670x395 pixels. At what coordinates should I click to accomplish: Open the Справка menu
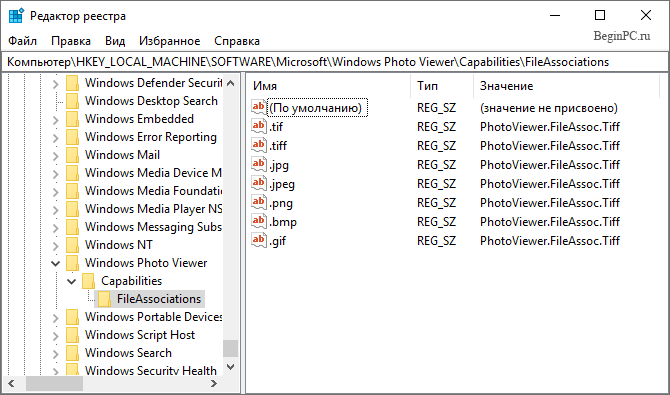coord(237,41)
